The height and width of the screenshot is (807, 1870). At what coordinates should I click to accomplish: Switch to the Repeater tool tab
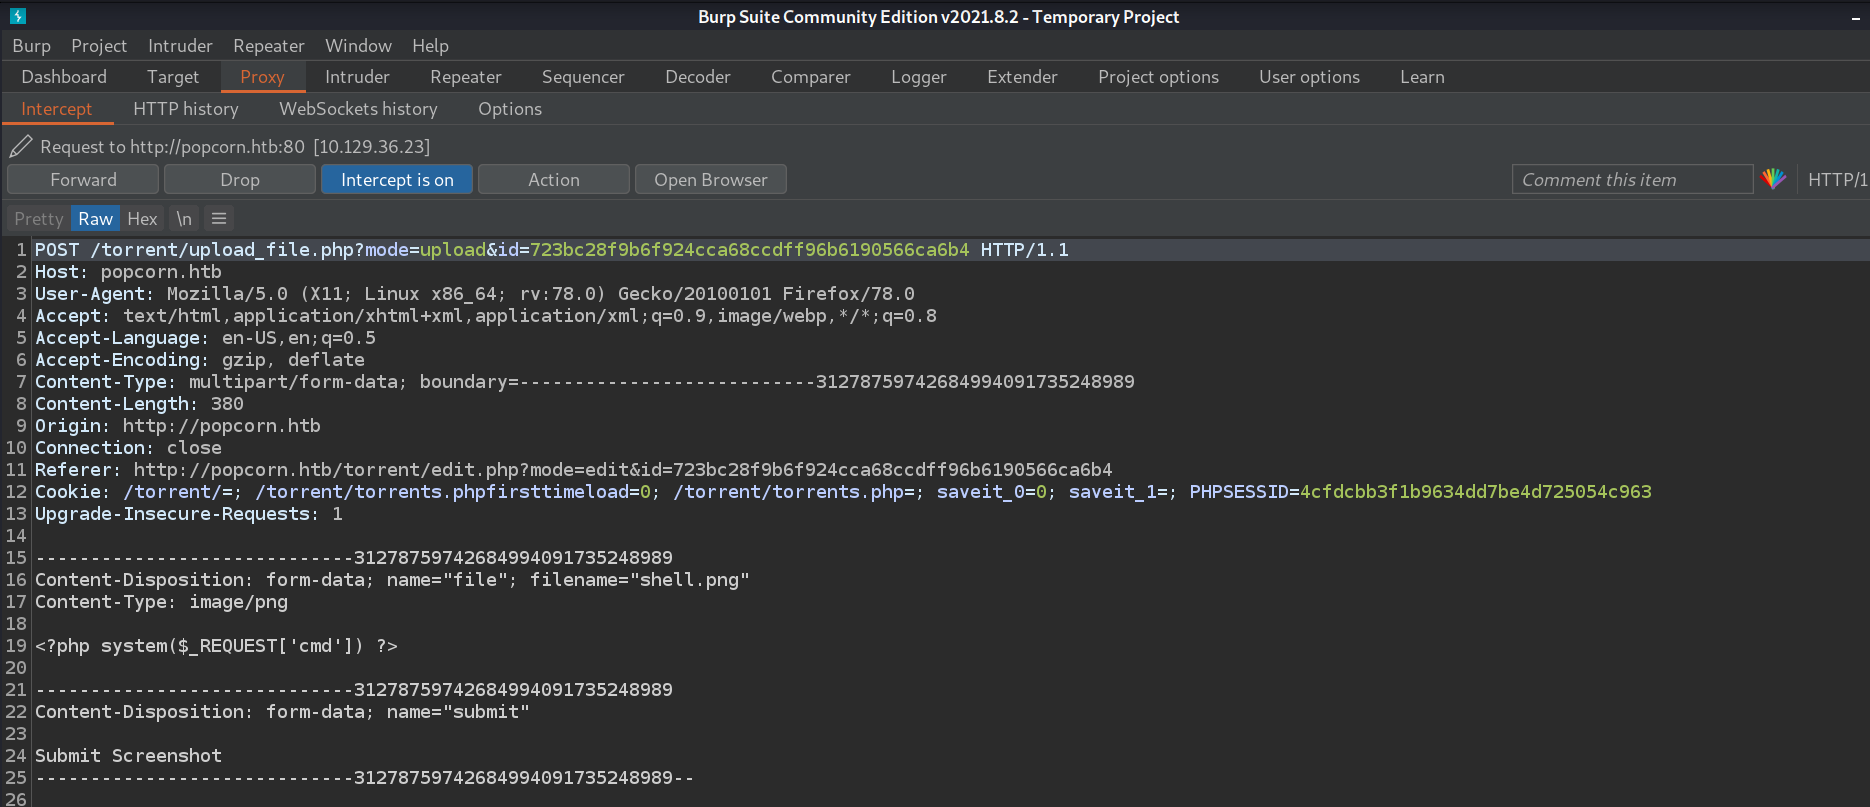(x=466, y=77)
